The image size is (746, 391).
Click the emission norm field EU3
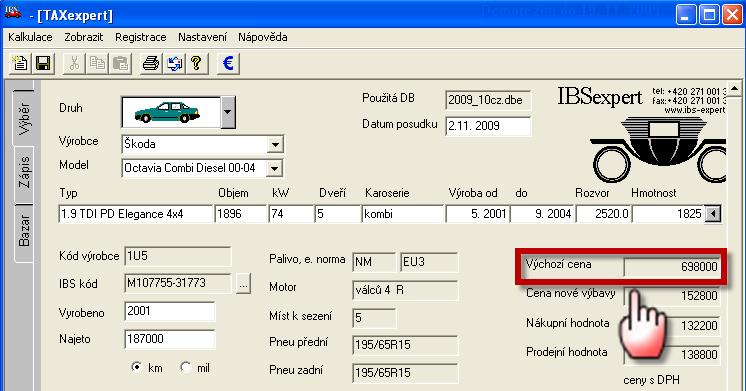[429, 262]
